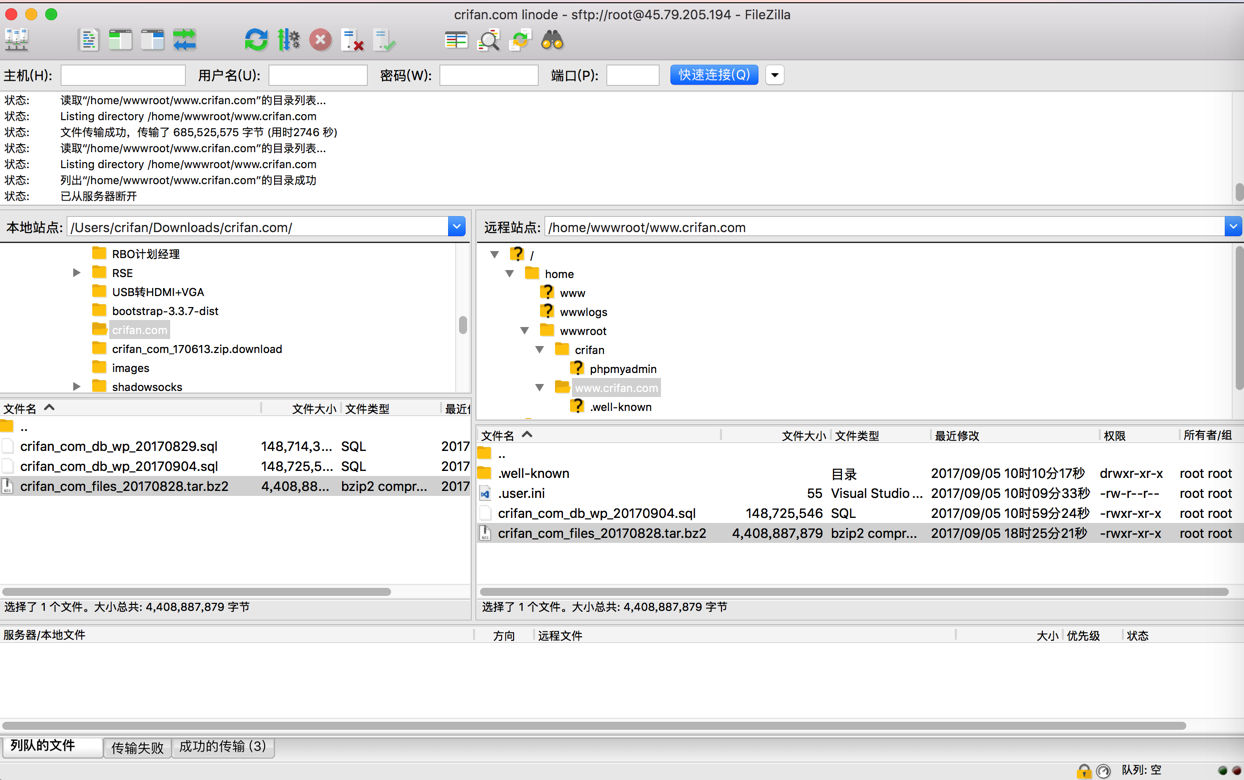
Task: Go to remote parent directory ..
Action: (860, 454)
